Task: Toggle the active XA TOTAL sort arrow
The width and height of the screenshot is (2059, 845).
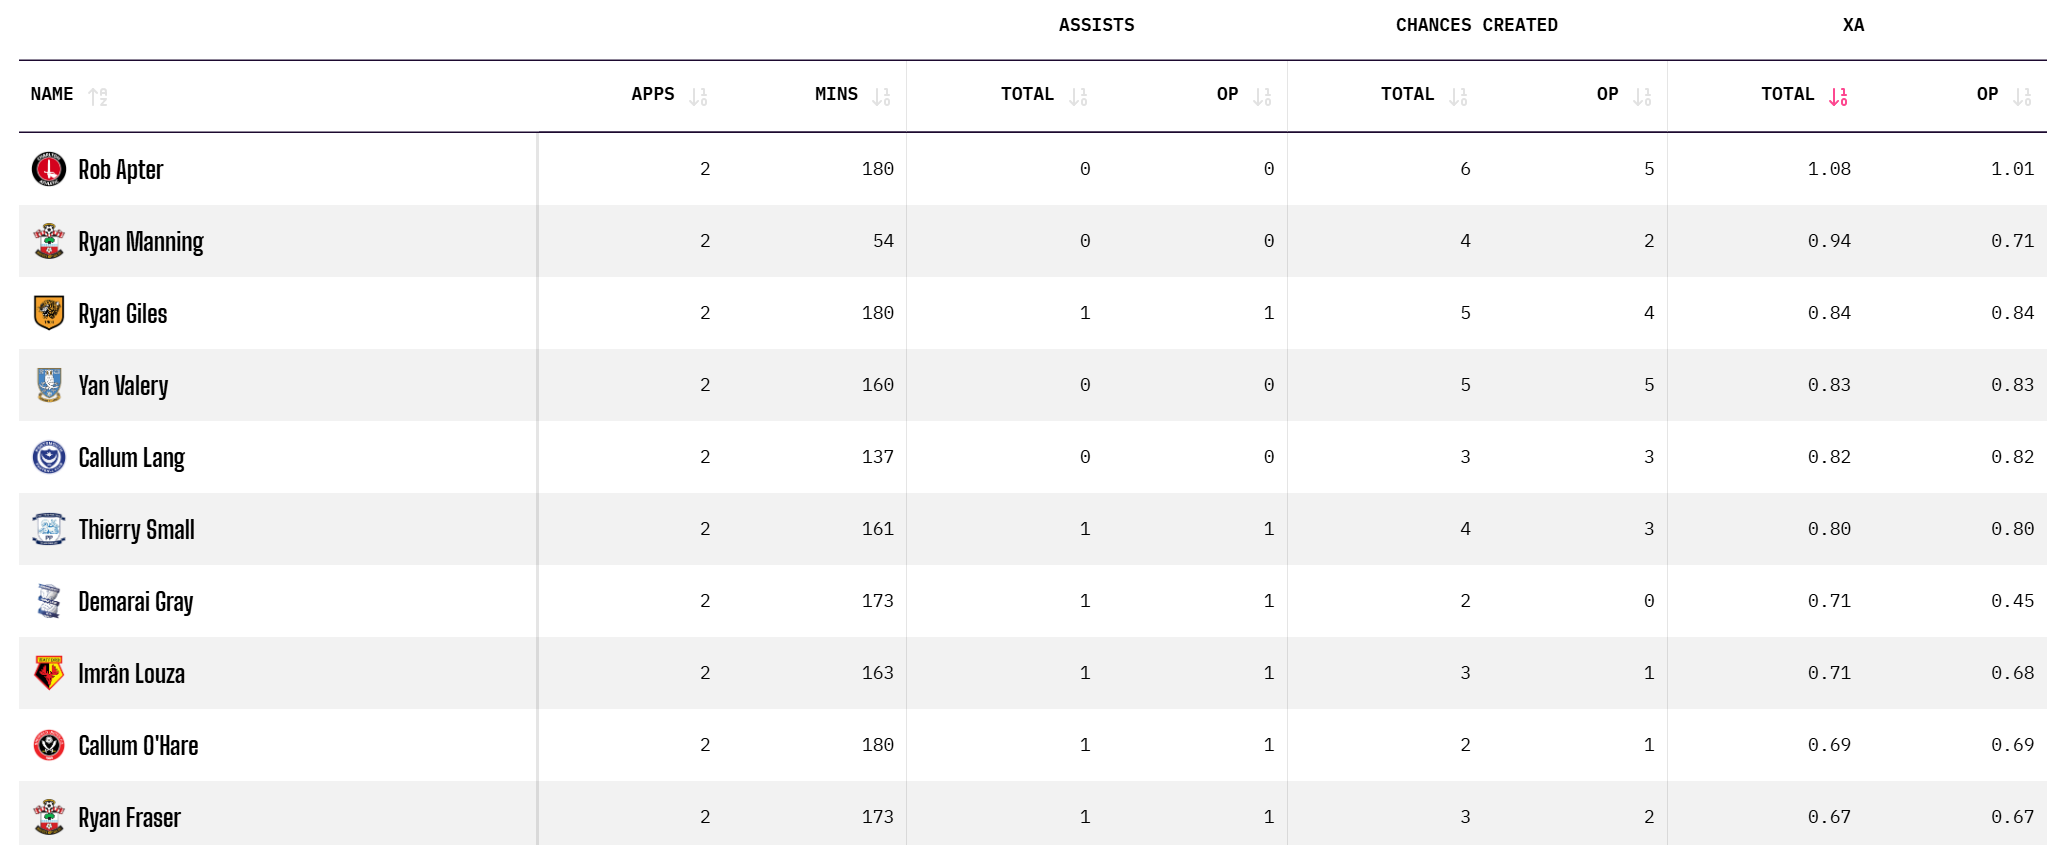Action: (1838, 97)
